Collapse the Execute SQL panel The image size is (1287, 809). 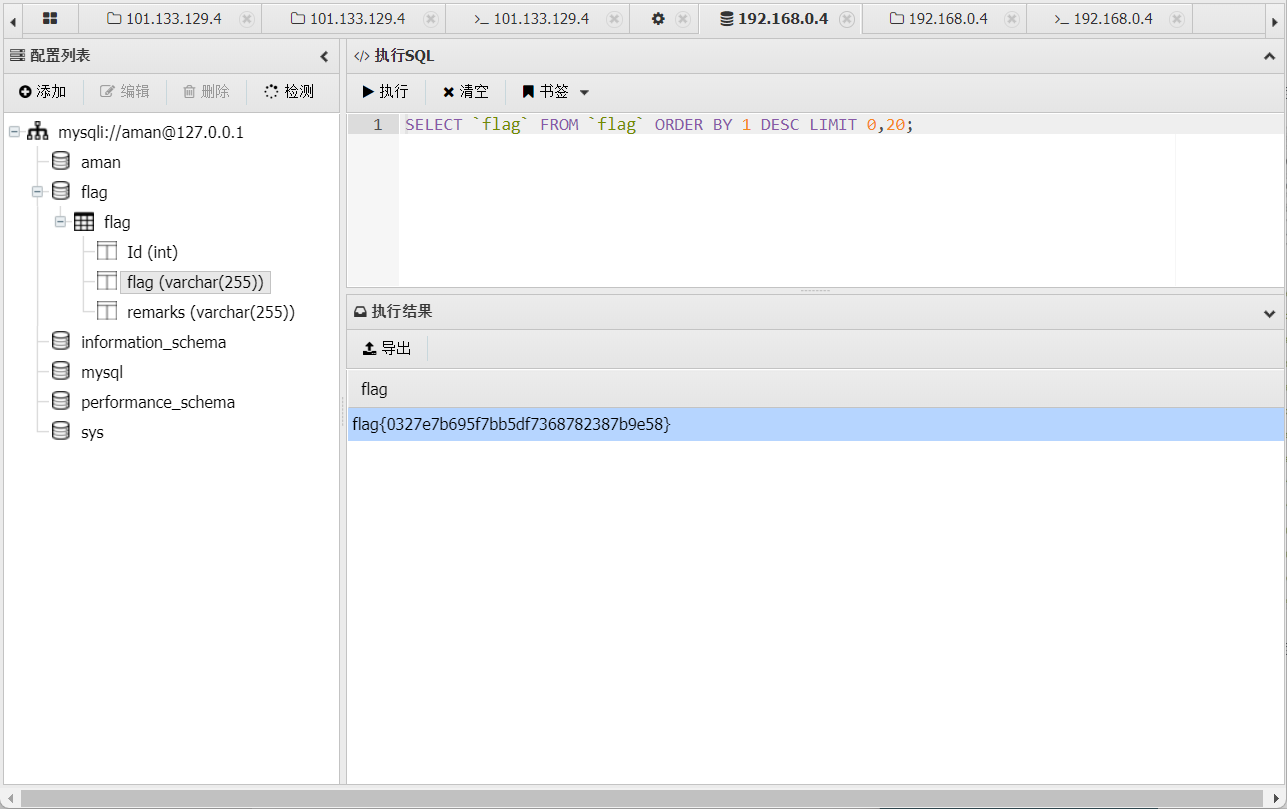point(1270,57)
